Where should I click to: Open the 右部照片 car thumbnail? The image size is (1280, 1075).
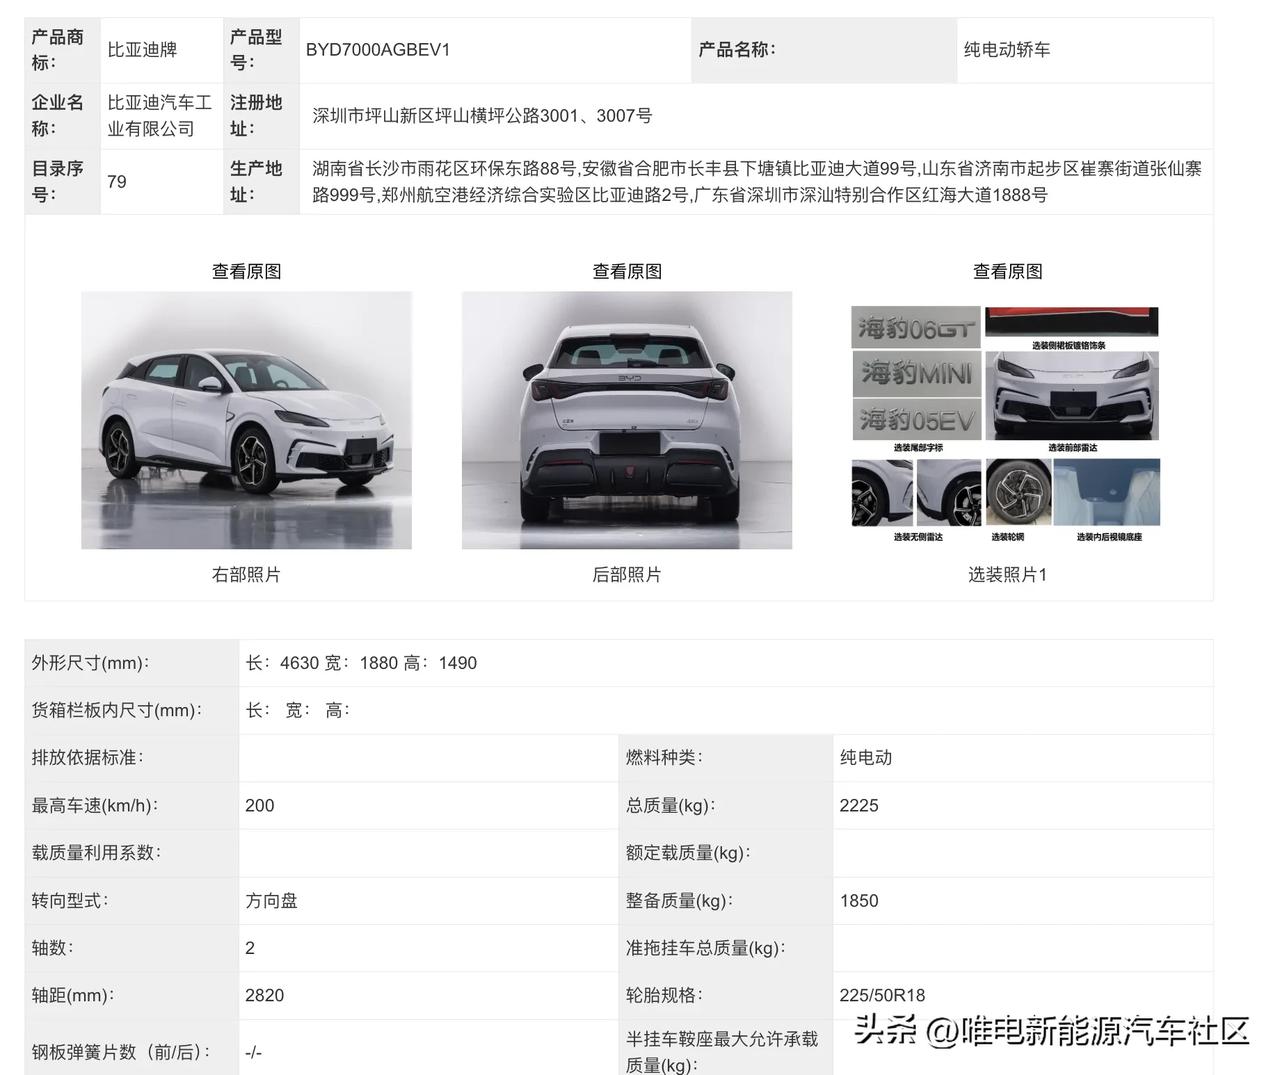tap(246, 420)
